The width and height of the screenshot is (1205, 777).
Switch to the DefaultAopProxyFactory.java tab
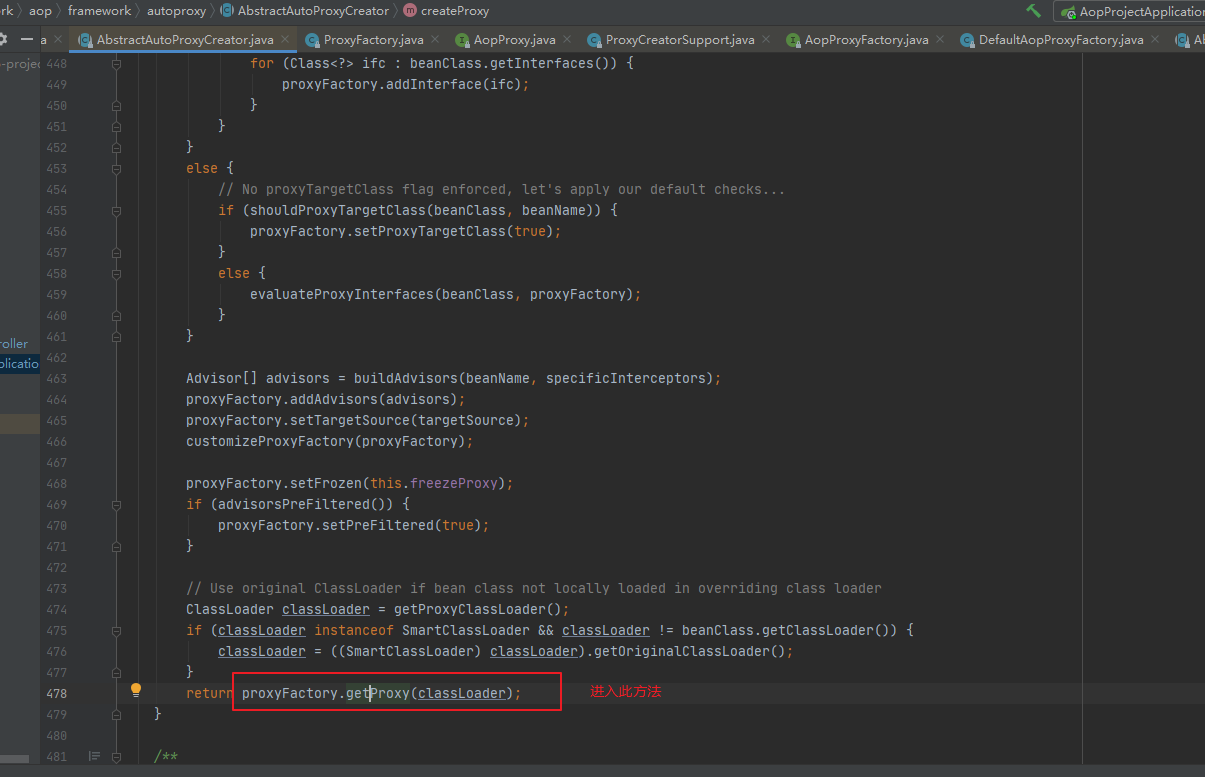[1060, 40]
